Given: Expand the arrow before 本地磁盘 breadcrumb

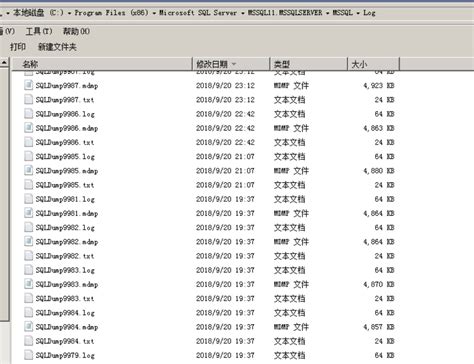Looking at the screenshot, I should (7, 13).
